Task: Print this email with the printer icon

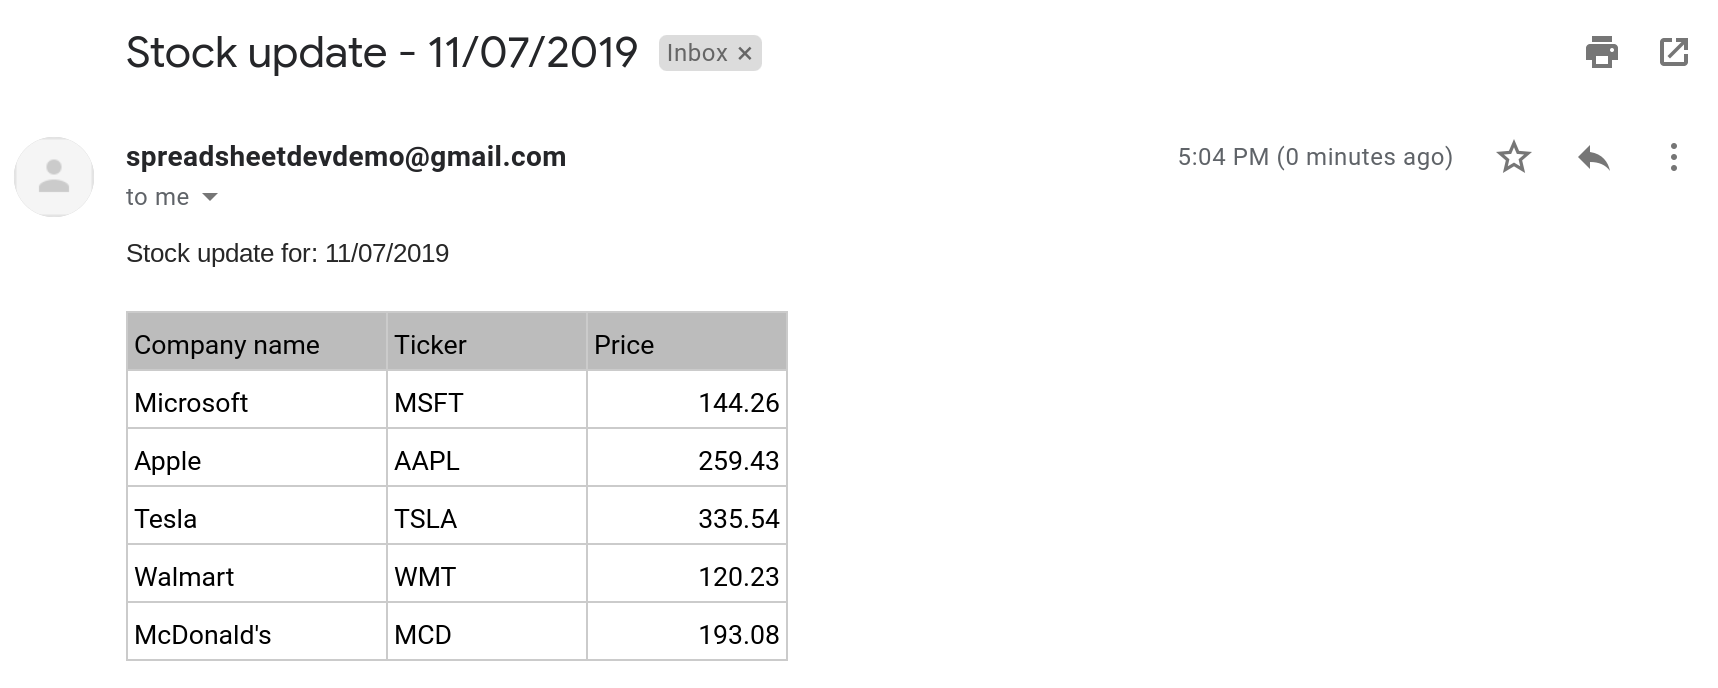Action: 1601,52
